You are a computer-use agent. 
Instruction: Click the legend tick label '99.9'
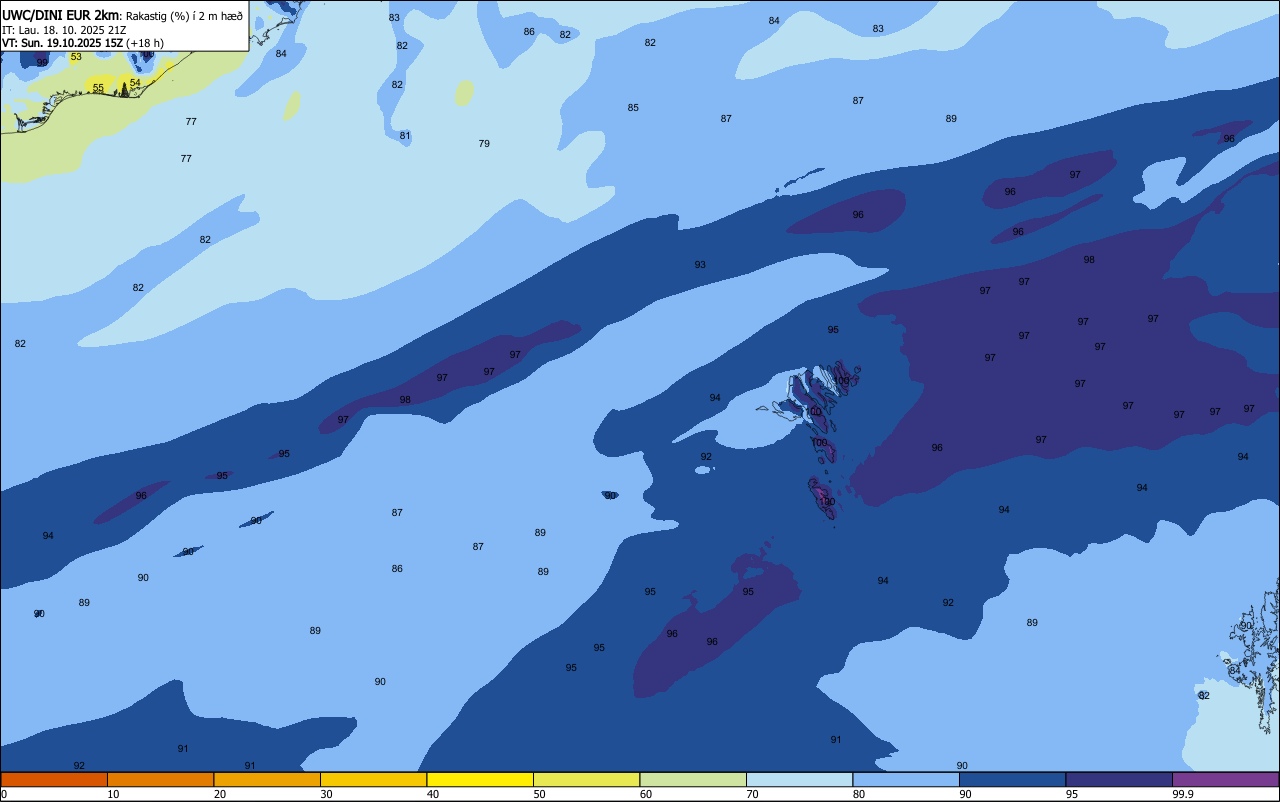[1183, 794]
